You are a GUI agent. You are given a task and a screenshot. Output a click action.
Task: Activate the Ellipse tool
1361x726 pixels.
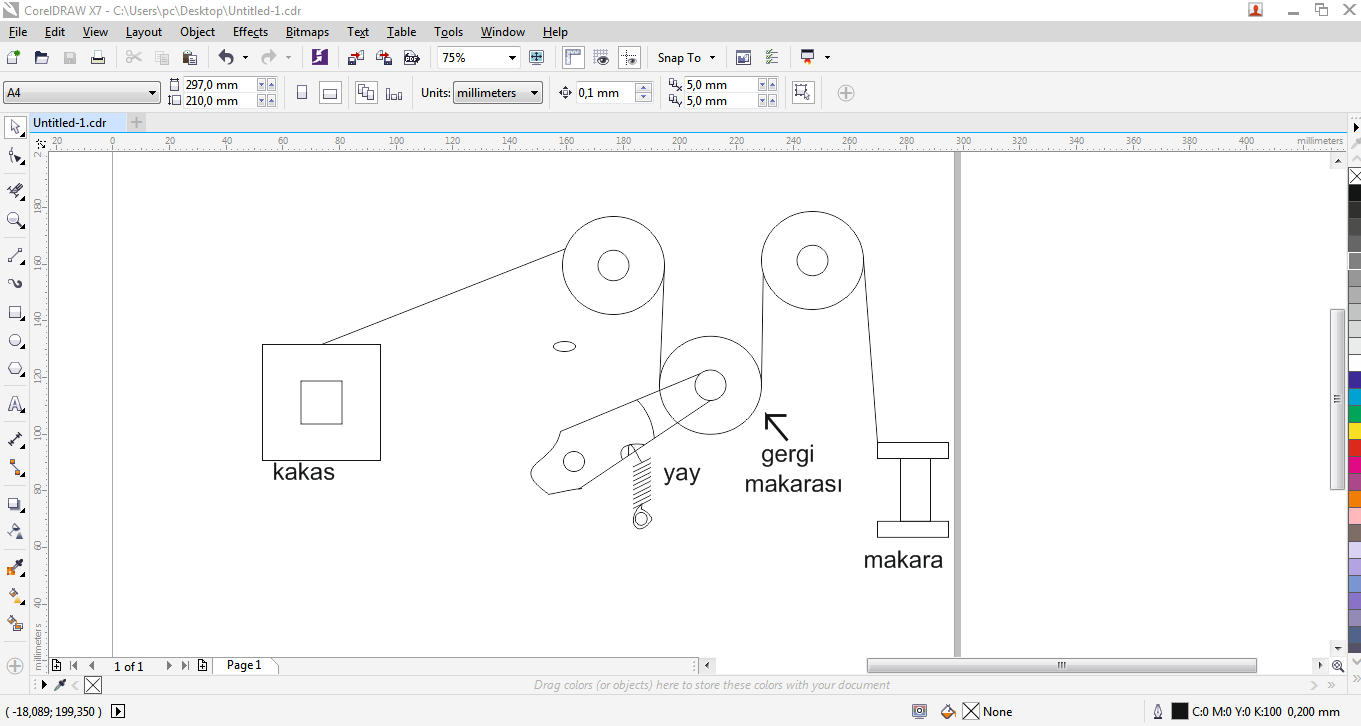[x=15, y=341]
